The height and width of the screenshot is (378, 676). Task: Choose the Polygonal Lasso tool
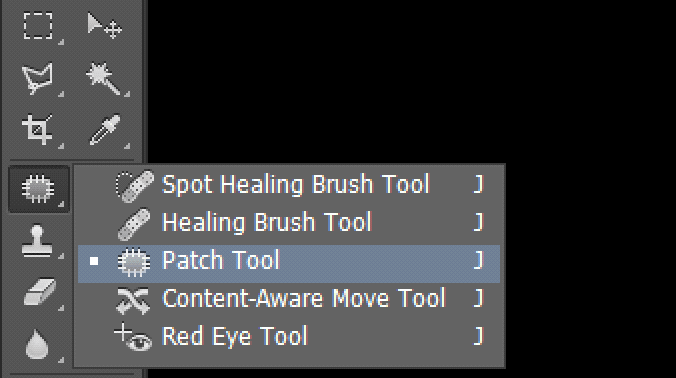coord(38,78)
